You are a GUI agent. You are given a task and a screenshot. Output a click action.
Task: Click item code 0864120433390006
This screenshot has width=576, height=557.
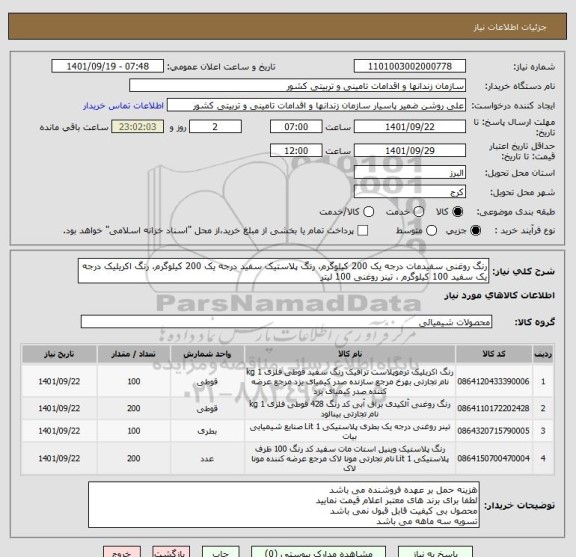(493, 381)
